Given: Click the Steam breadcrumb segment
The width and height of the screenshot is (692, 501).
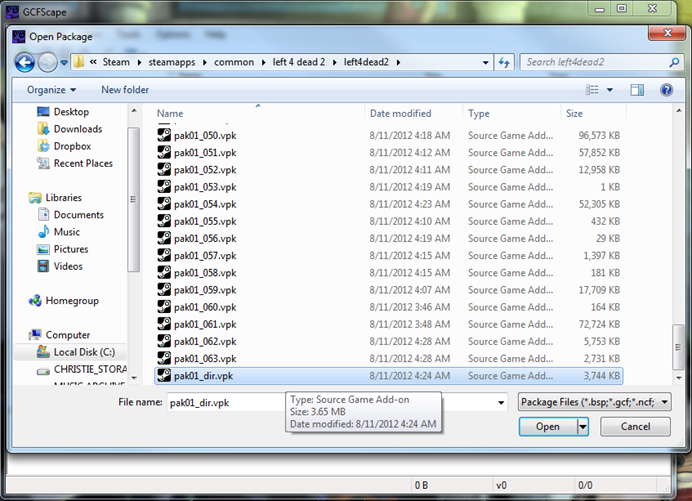Looking at the screenshot, I should pyautogui.click(x=116, y=62).
